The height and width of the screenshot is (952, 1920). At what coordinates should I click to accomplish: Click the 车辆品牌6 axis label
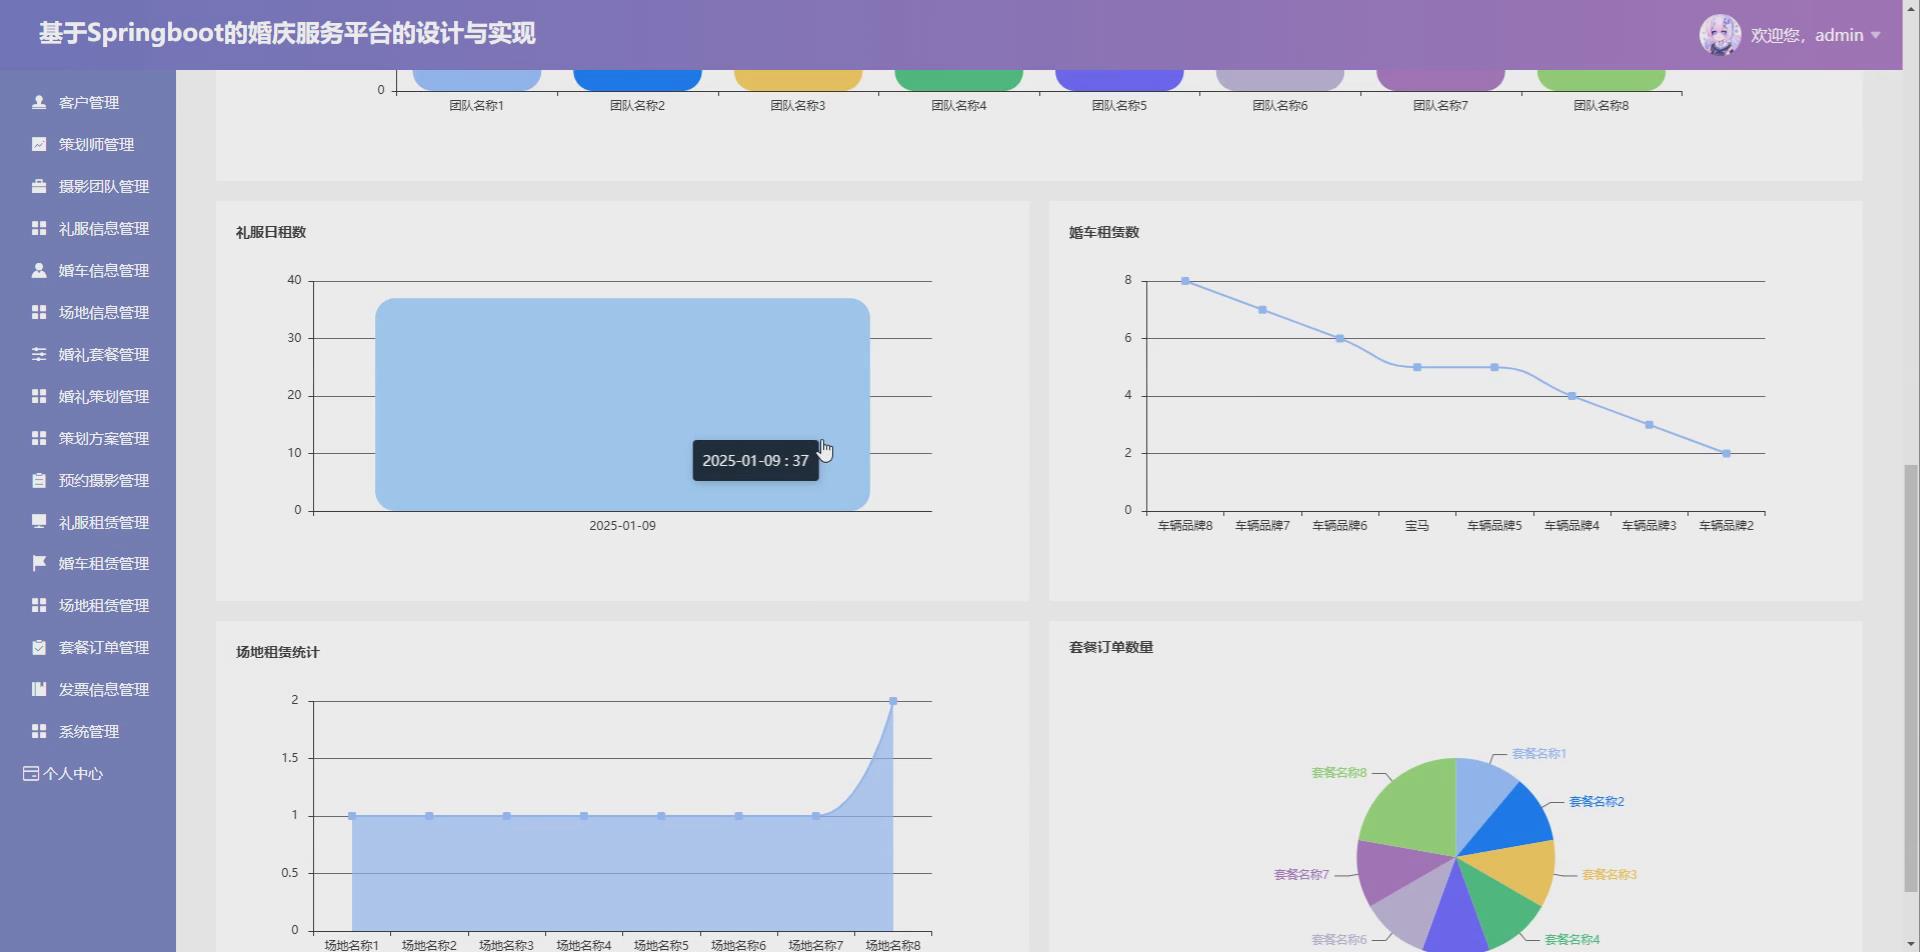1340,525
